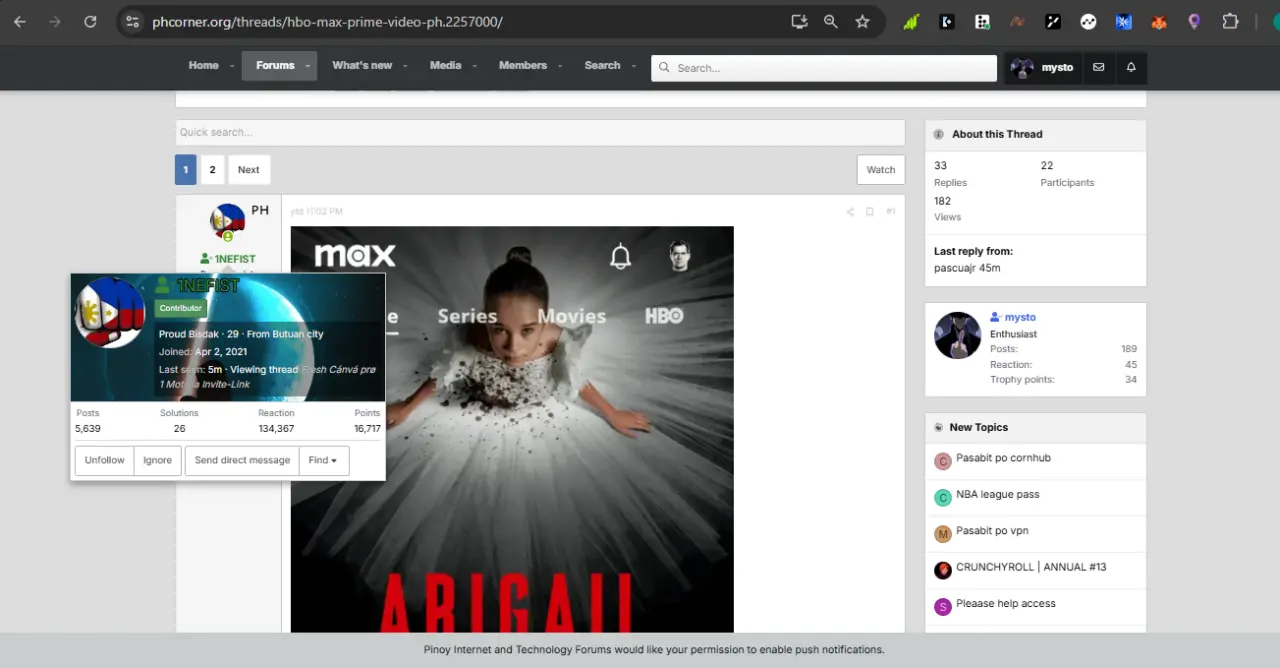Screen dimensions: 1280x668
Task: Send direct message to 1NEFIST
Action: click(x=242, y=460)
